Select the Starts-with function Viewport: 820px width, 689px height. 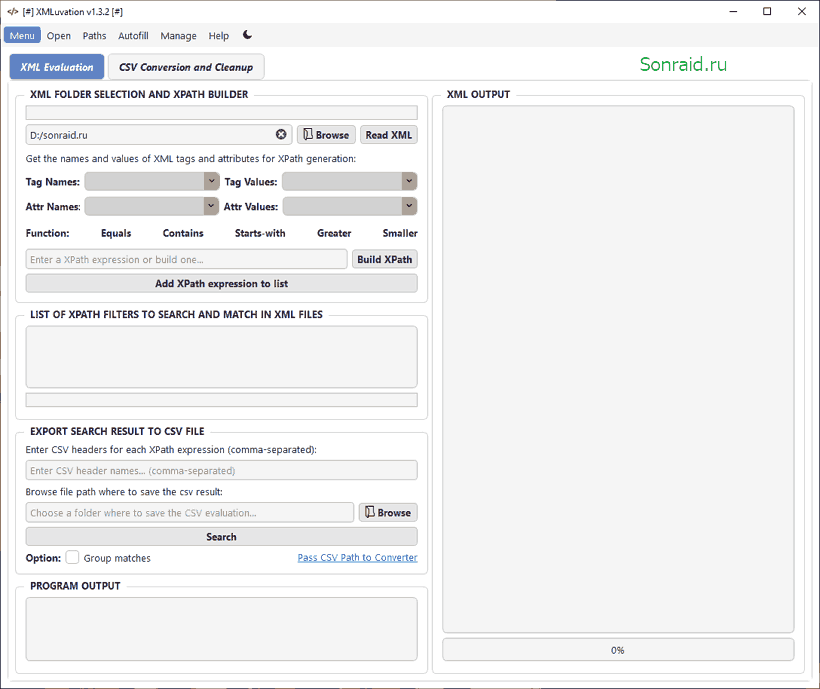click(260, 233)
